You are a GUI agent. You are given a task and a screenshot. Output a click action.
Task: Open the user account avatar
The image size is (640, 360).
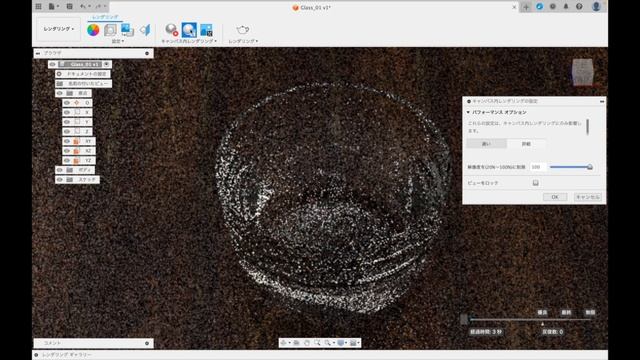coord(596,7)
